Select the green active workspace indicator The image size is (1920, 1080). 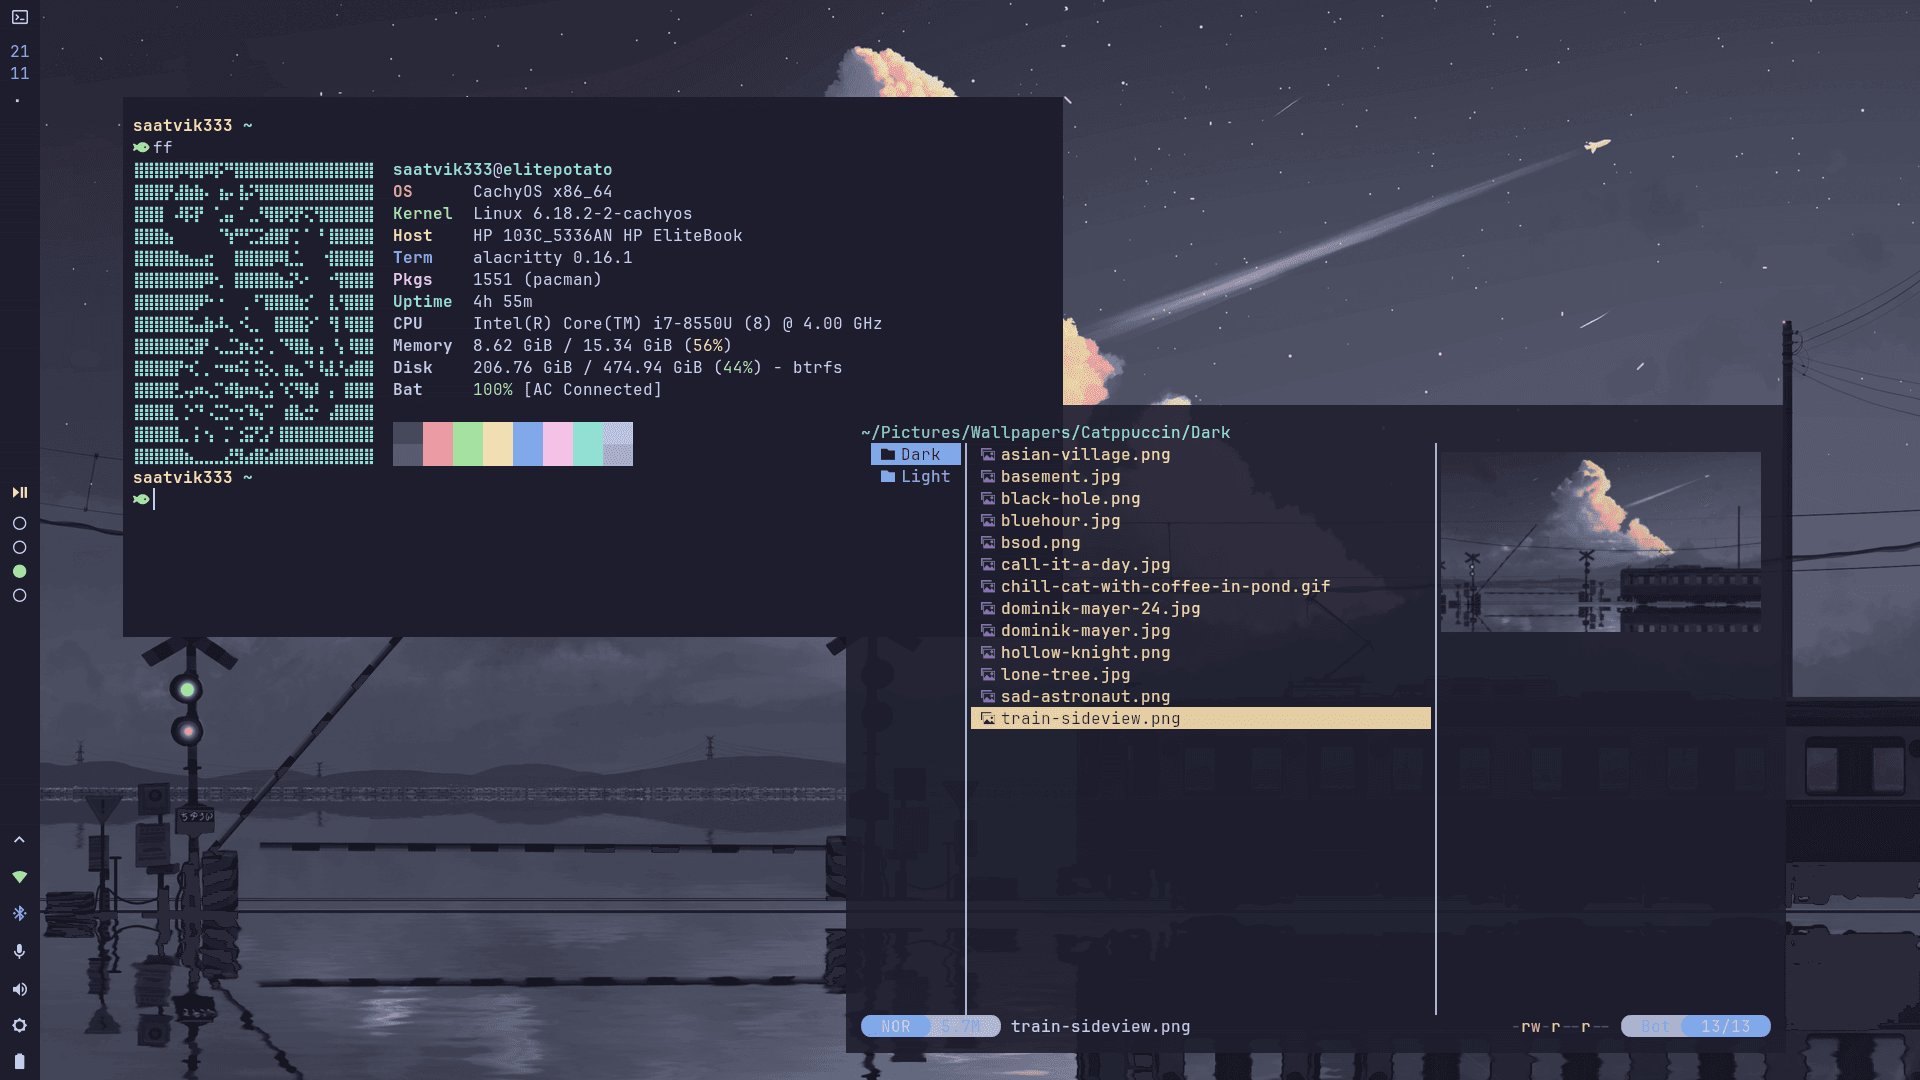pos(19,571)
